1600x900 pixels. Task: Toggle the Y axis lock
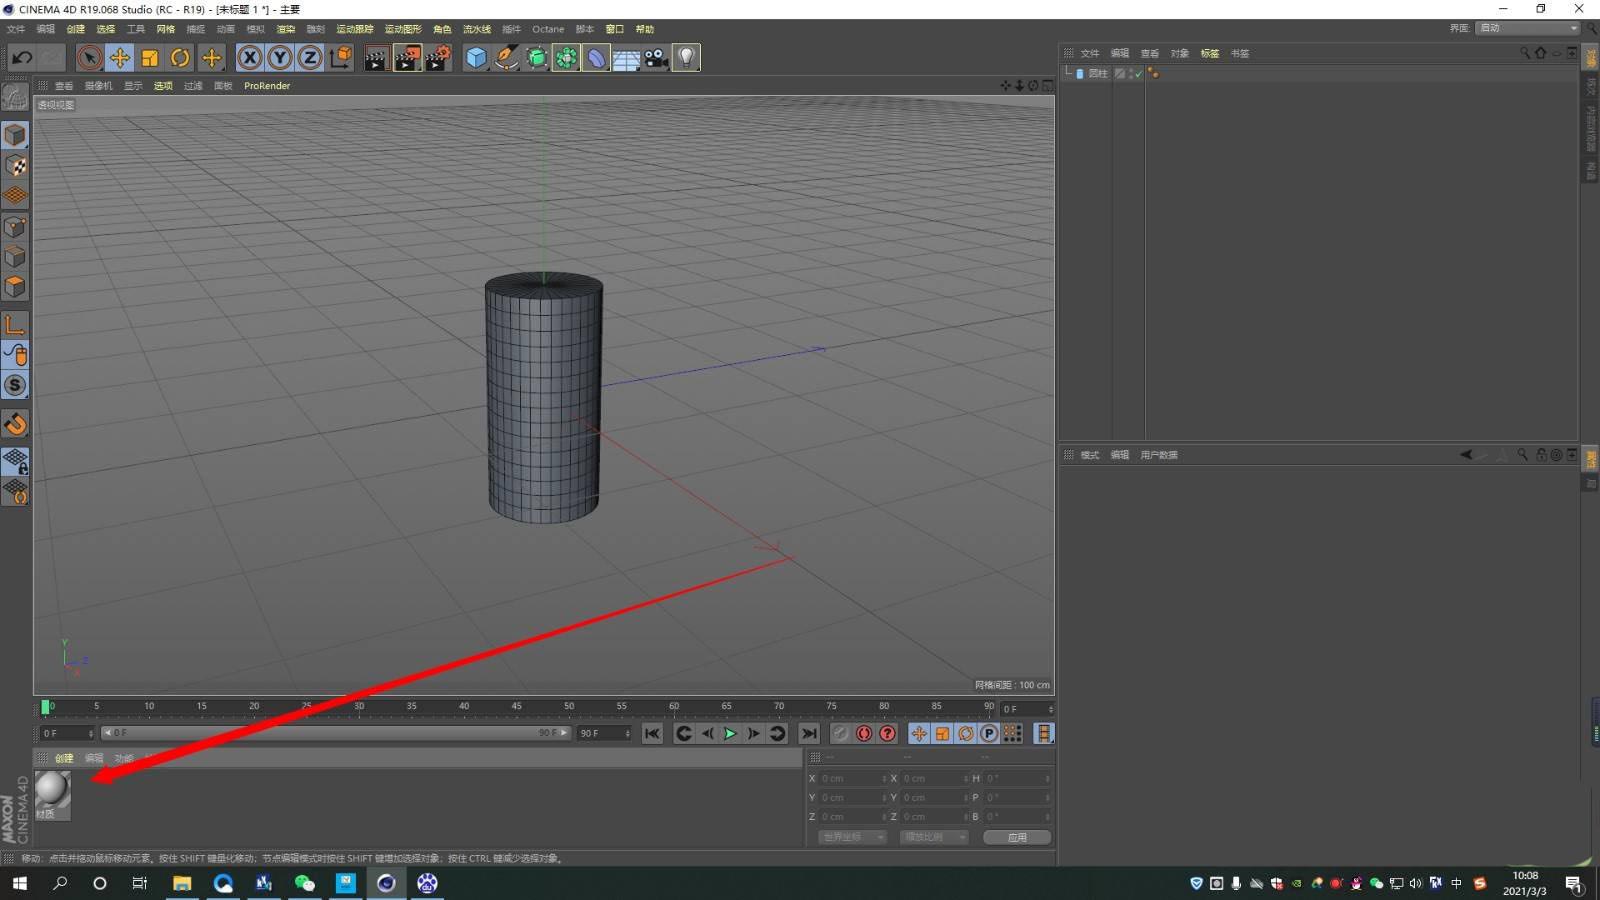click(x=278, y=57)
